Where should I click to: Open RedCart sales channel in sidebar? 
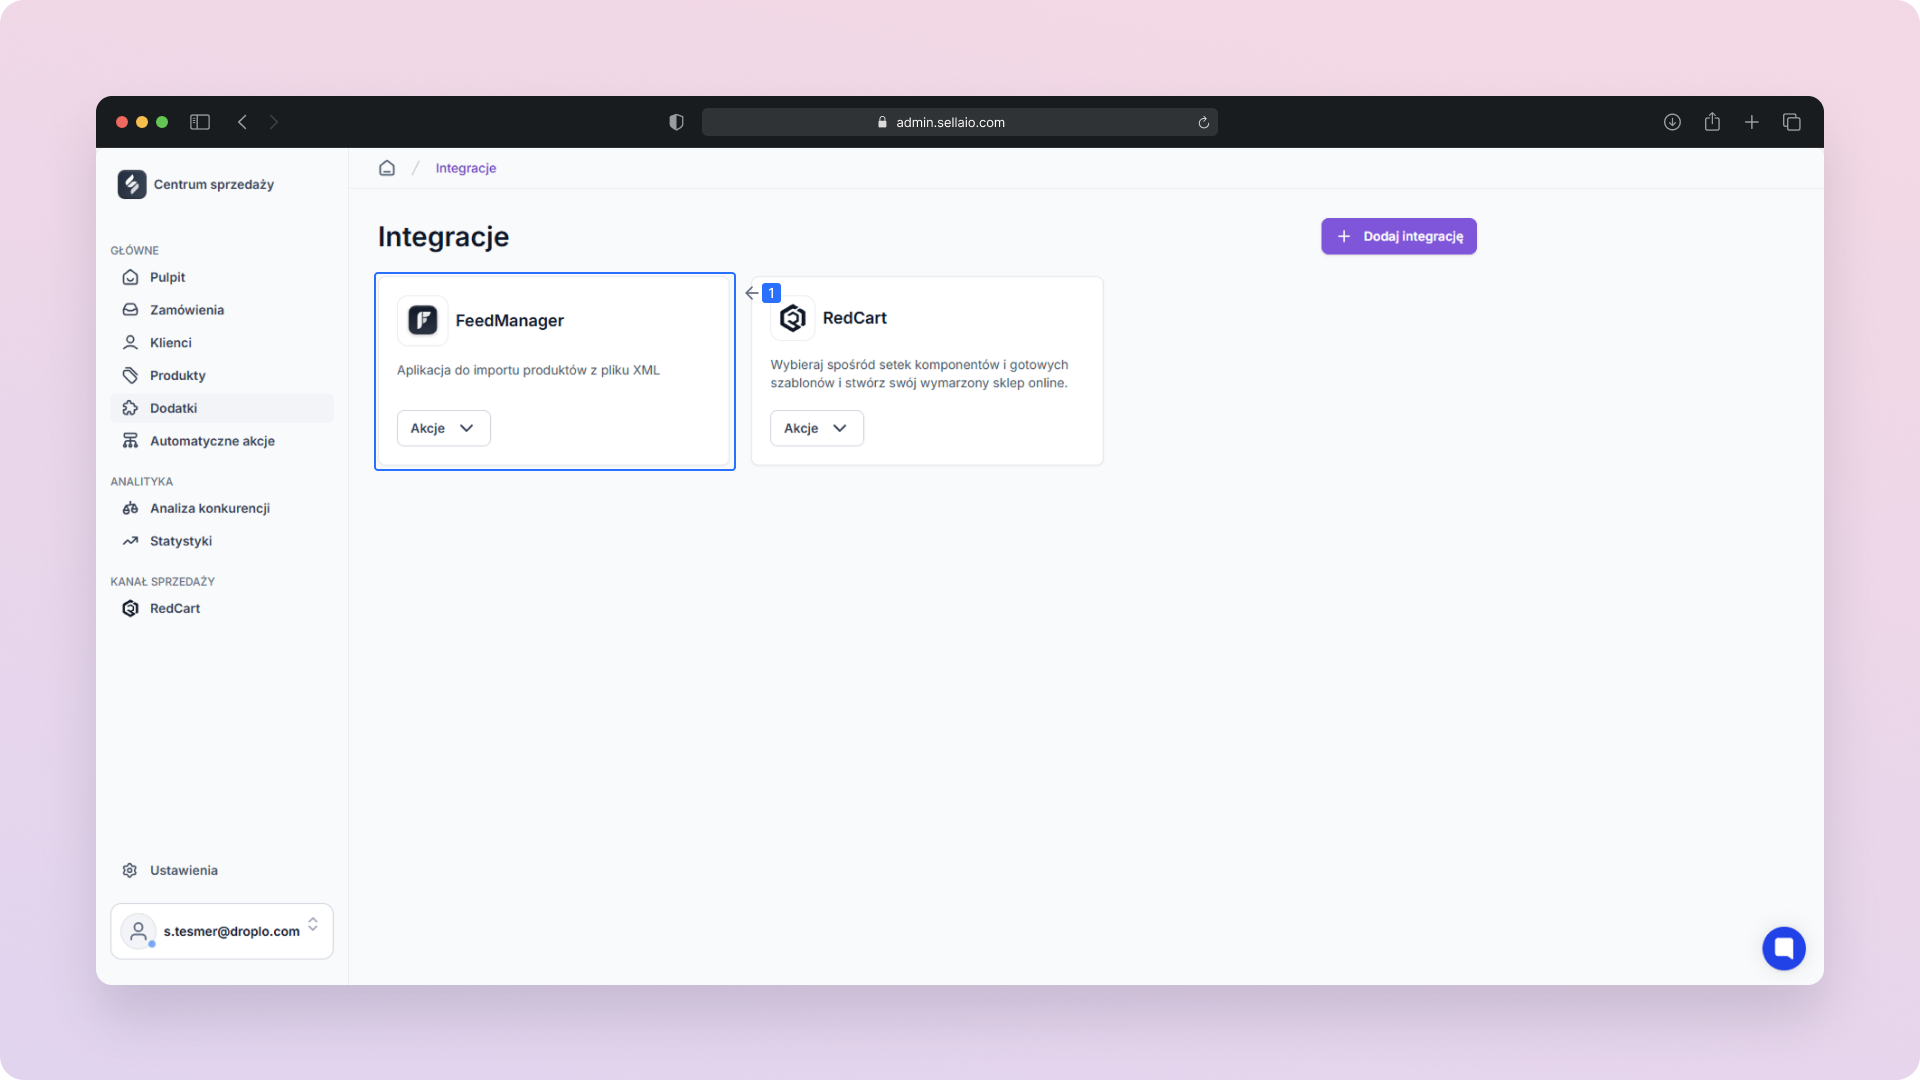click(x=222, y=608)
